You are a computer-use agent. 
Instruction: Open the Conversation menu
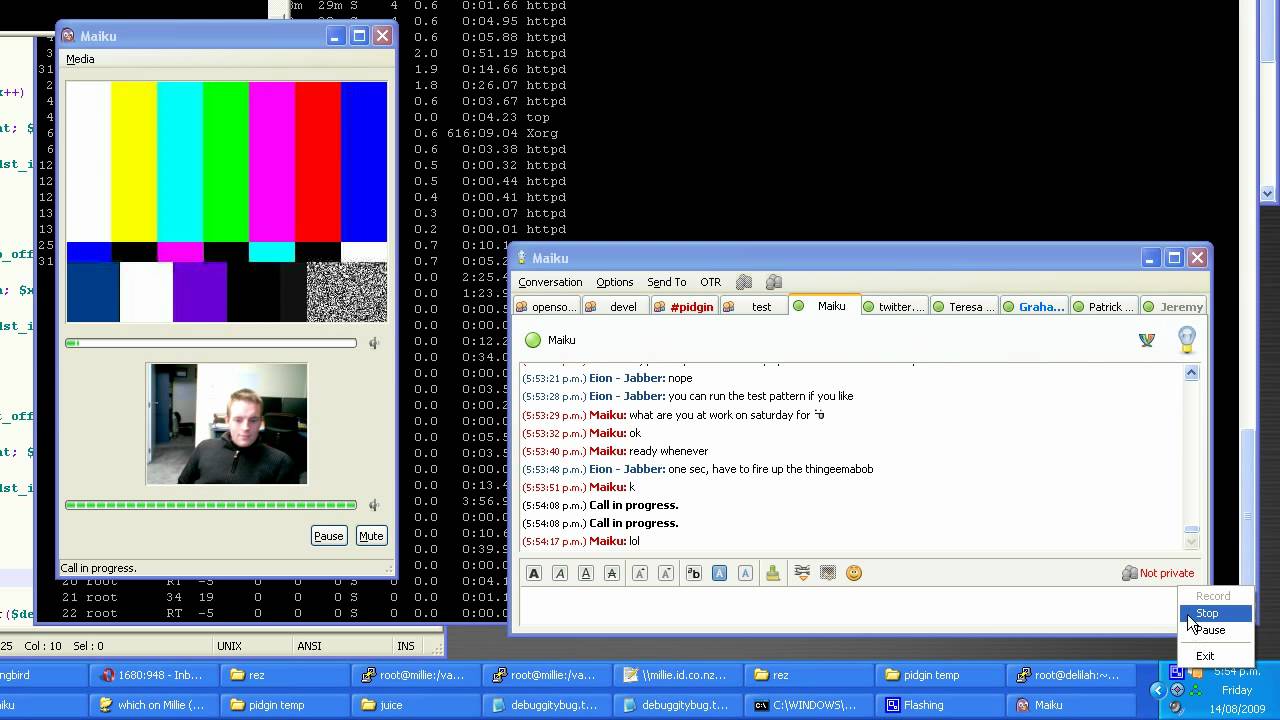(x=550, y=282)
